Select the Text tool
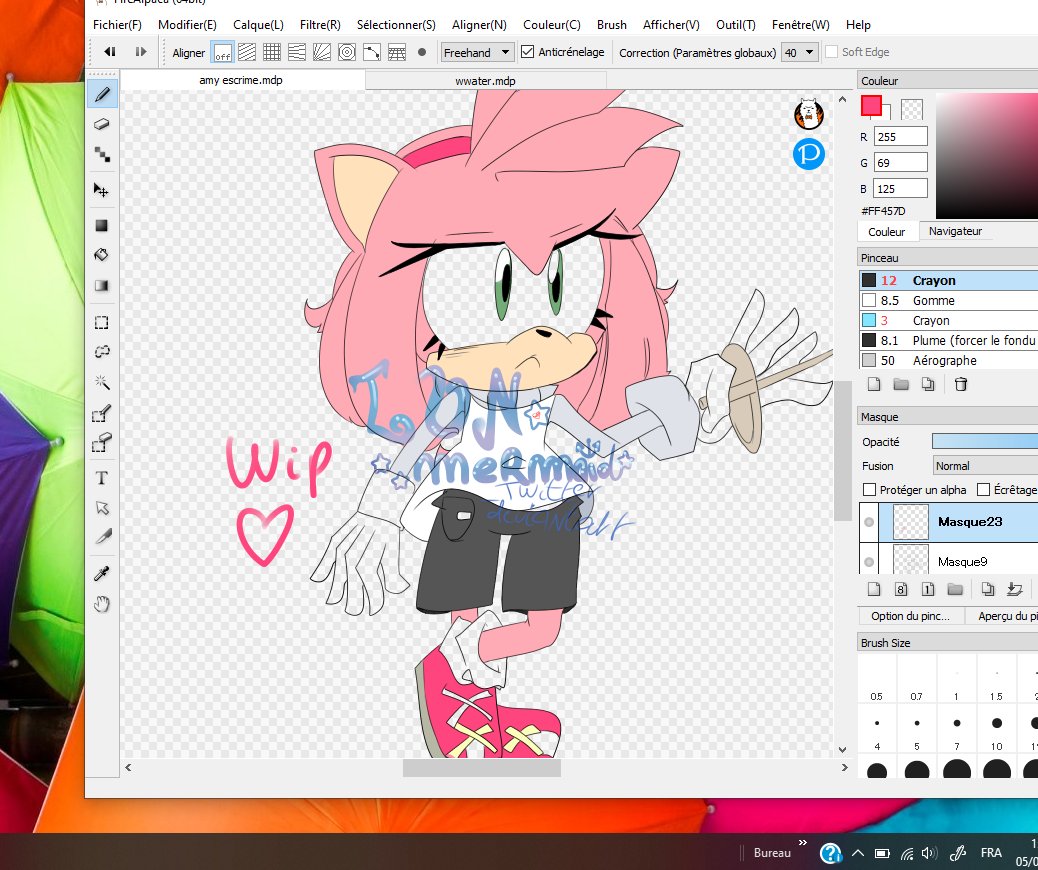 point(102,478)
